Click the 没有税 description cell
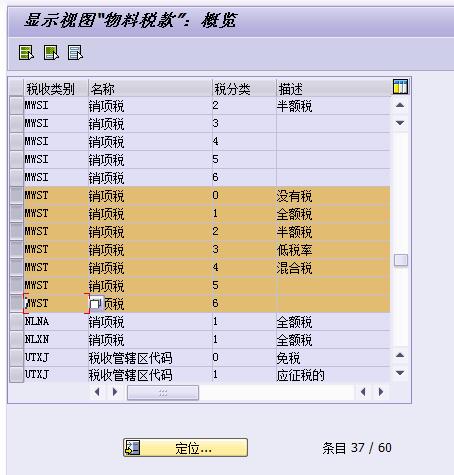The height and width of the screenshot is (475, 454). (x=333, y=196)
